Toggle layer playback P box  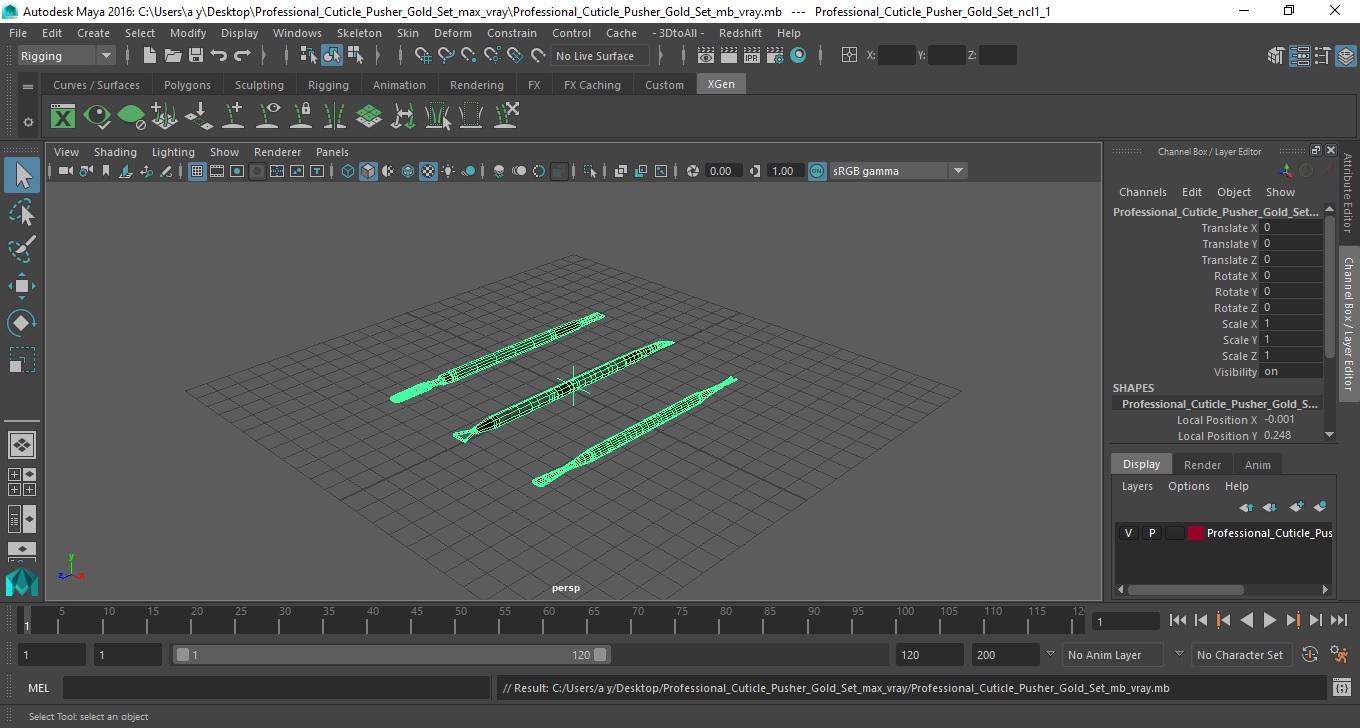[x=1151, y=533]
